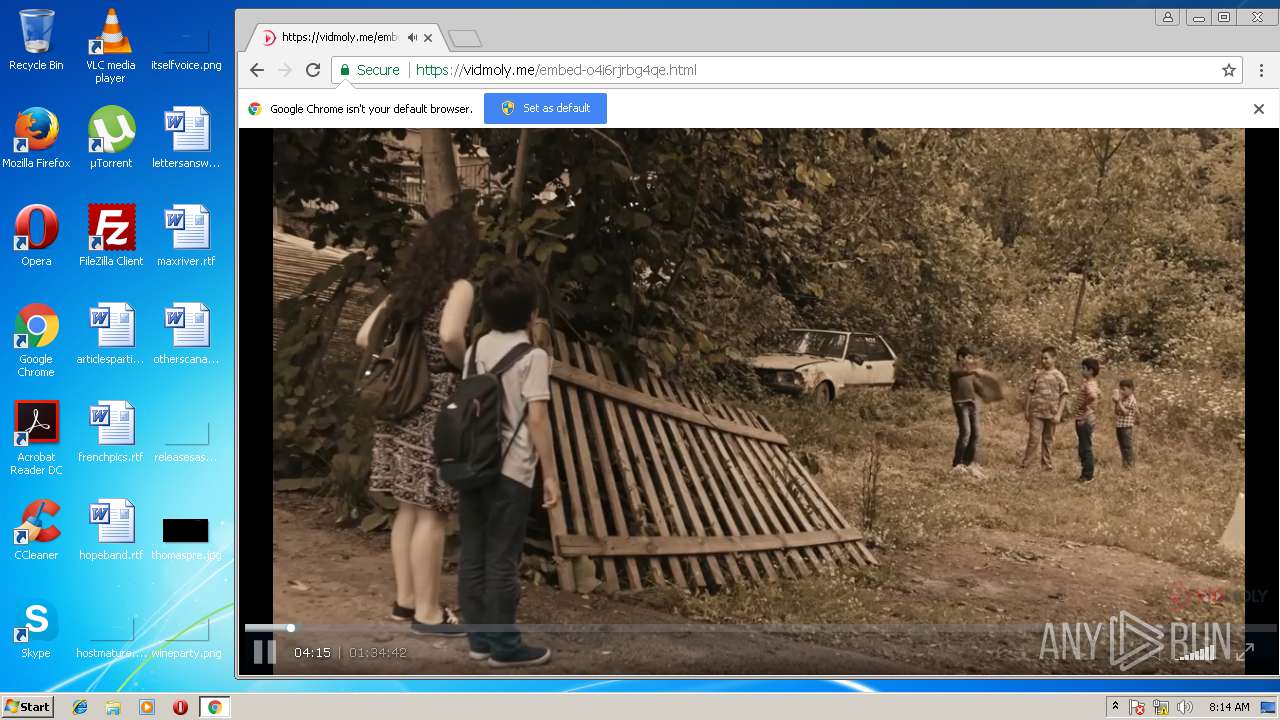Open the itselfvoice.png desktop file
The width and height of the screenshot is (1280, 720).
[x=186, y=46]
